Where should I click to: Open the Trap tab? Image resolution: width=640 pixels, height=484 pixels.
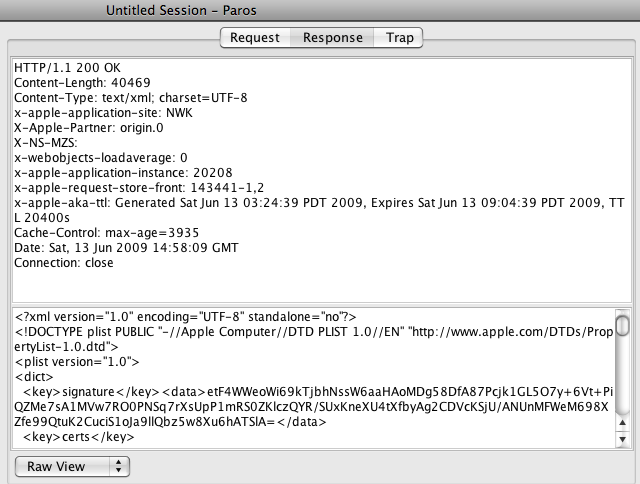coord(399,38)
